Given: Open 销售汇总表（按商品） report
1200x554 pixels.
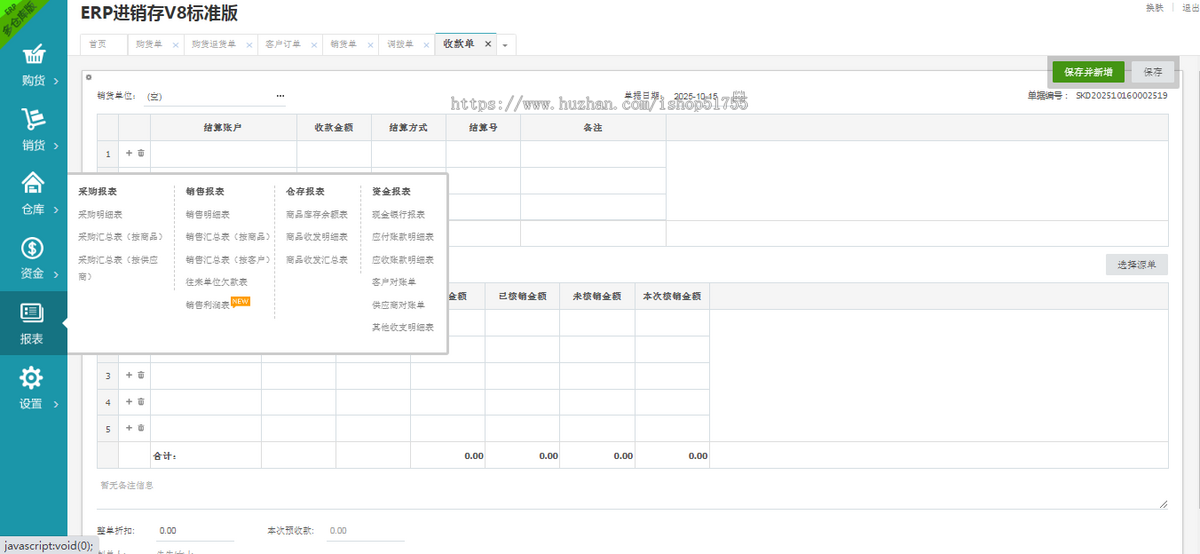Looking at the screenshot, I should click(x=228, y=237).
